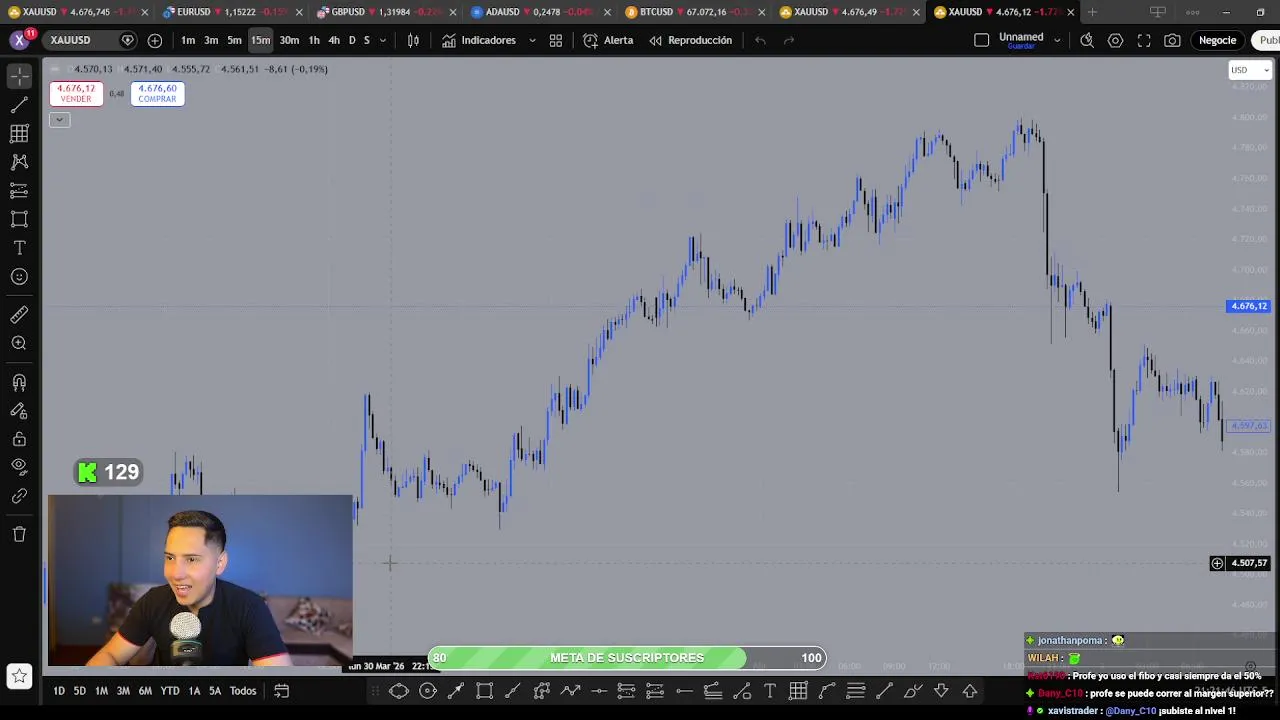Click the VENDER sell price button
Image resolution: width=1280 pixels, height=720 pixels.
76,93
